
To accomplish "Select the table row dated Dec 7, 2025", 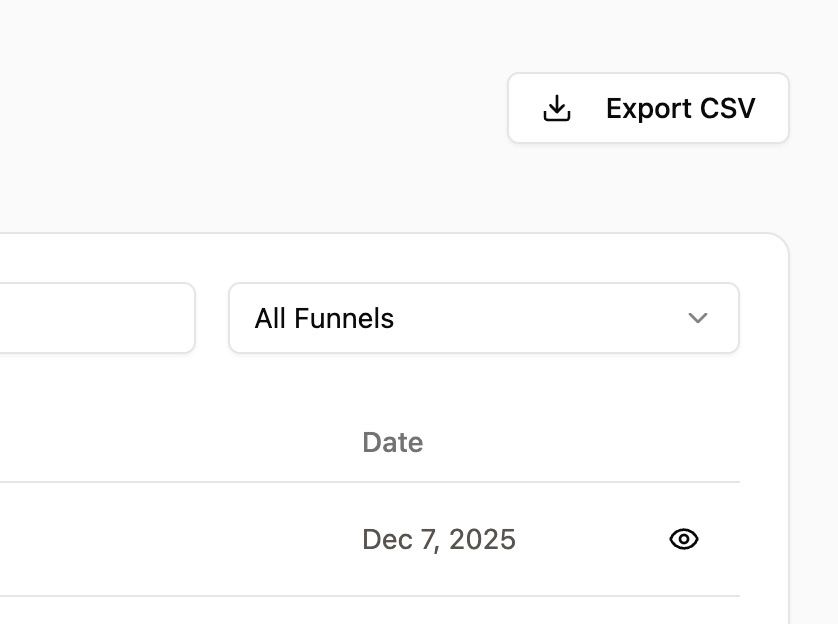I will click(x=370, y=539).
